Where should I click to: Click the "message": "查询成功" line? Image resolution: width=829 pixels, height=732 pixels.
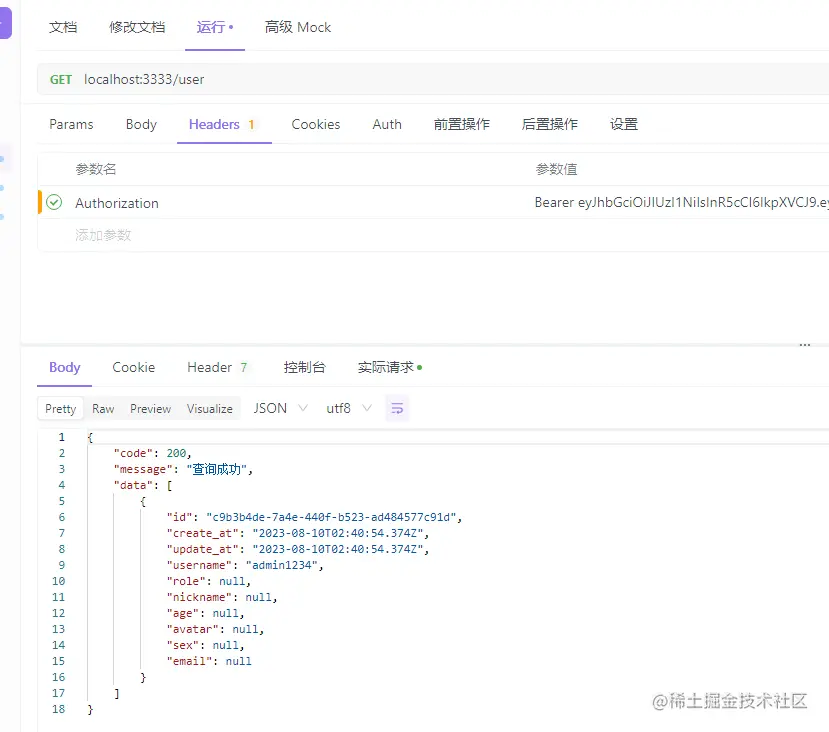pyautogui.click(x=183, y=469)
